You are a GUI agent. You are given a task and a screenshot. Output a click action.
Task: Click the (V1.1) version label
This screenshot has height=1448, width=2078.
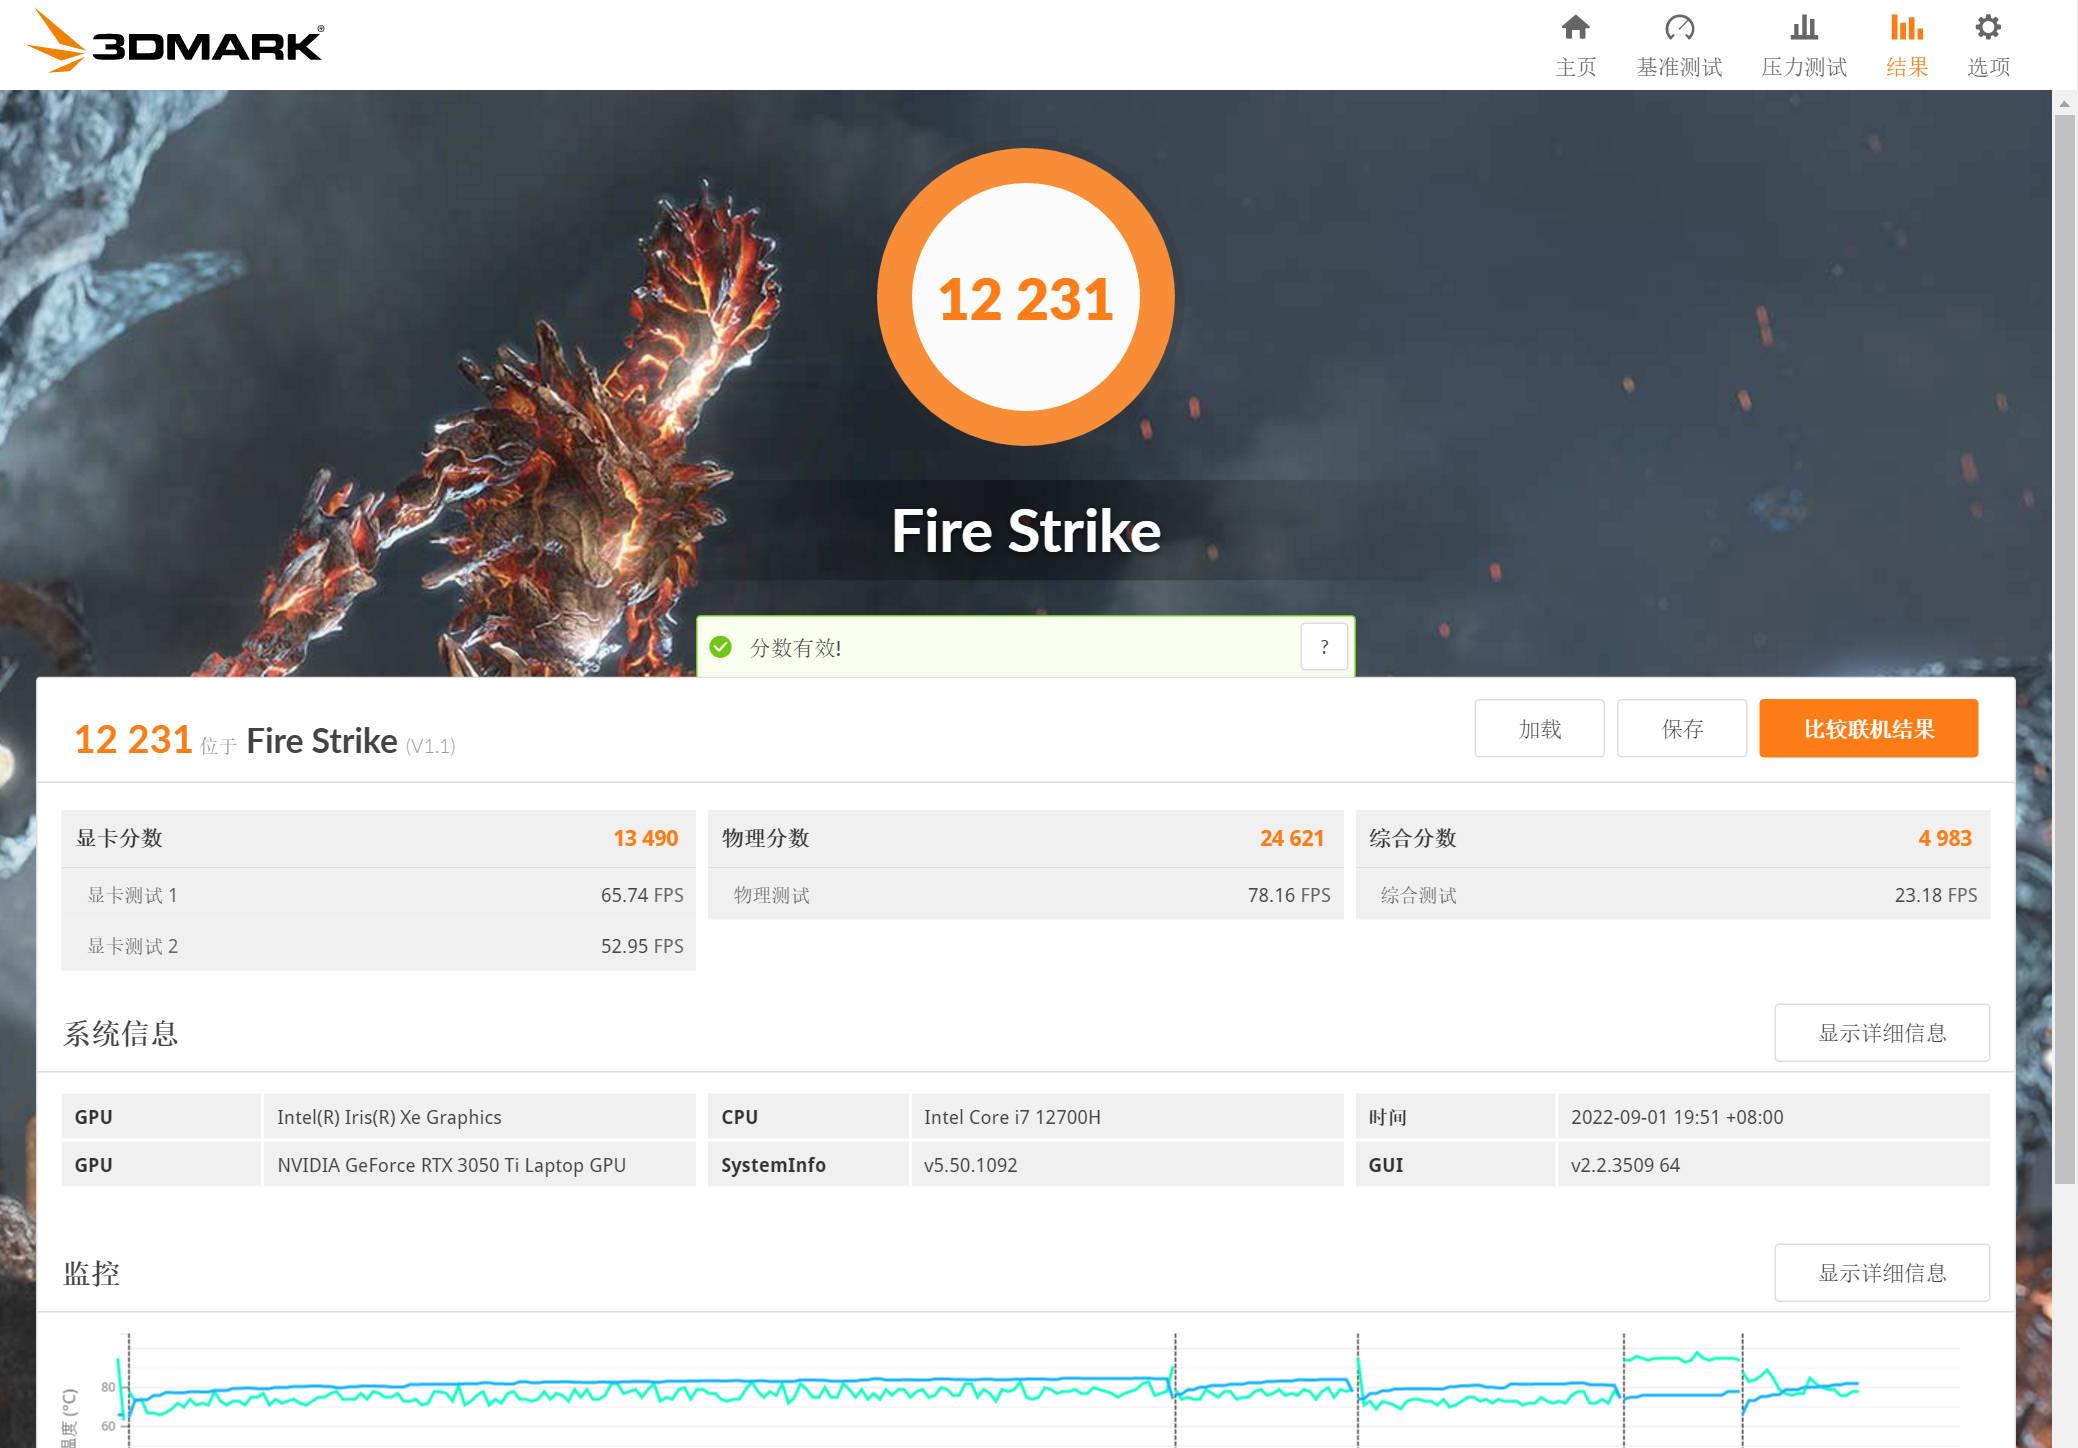tap(430, 746)
